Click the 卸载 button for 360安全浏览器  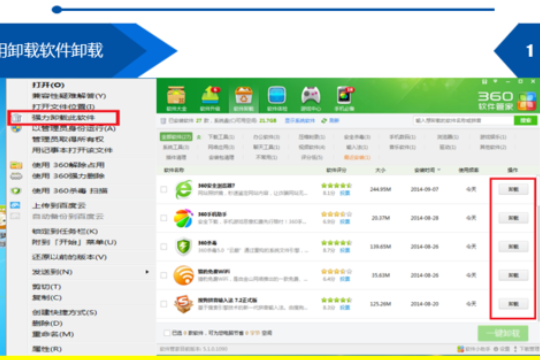coord(513,189)
